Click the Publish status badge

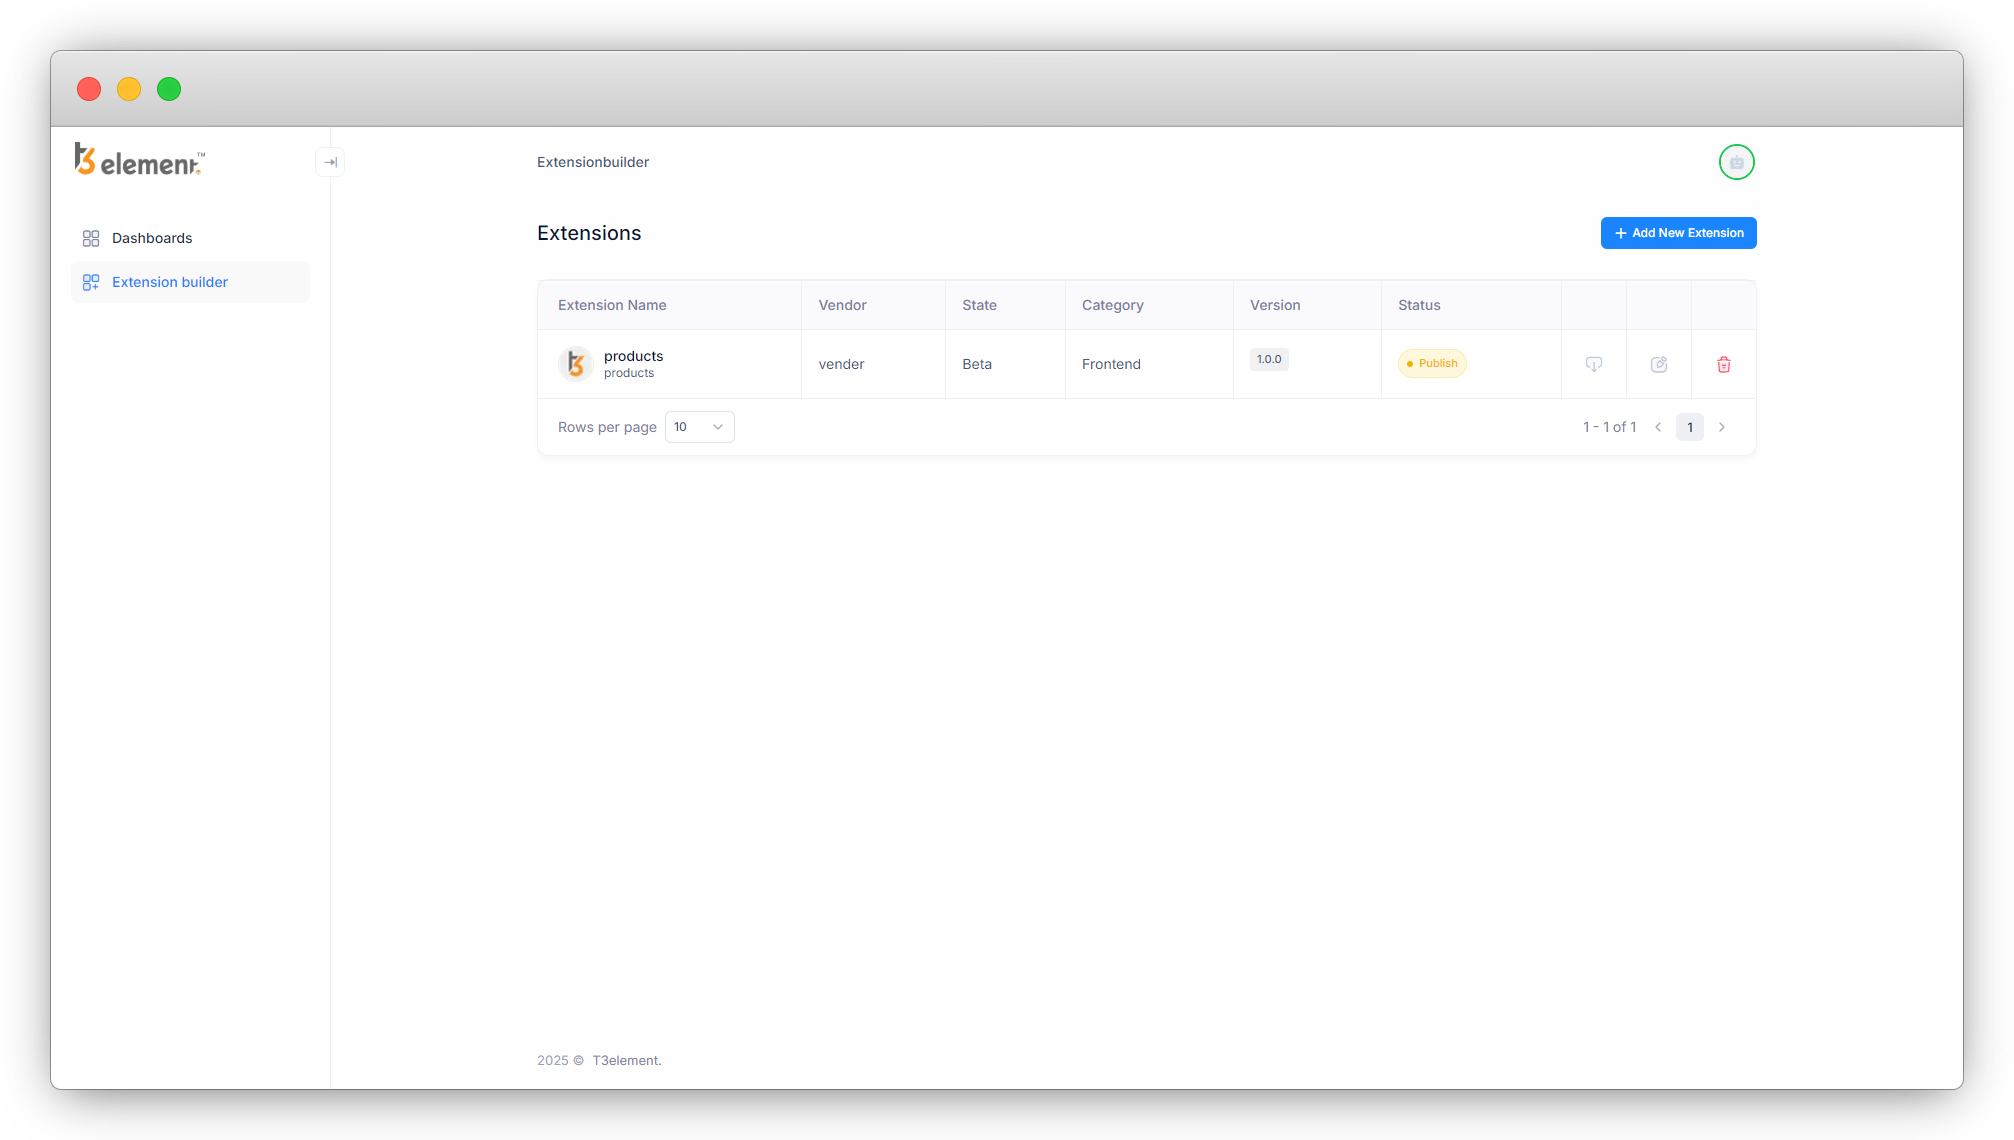[1432, 363]
